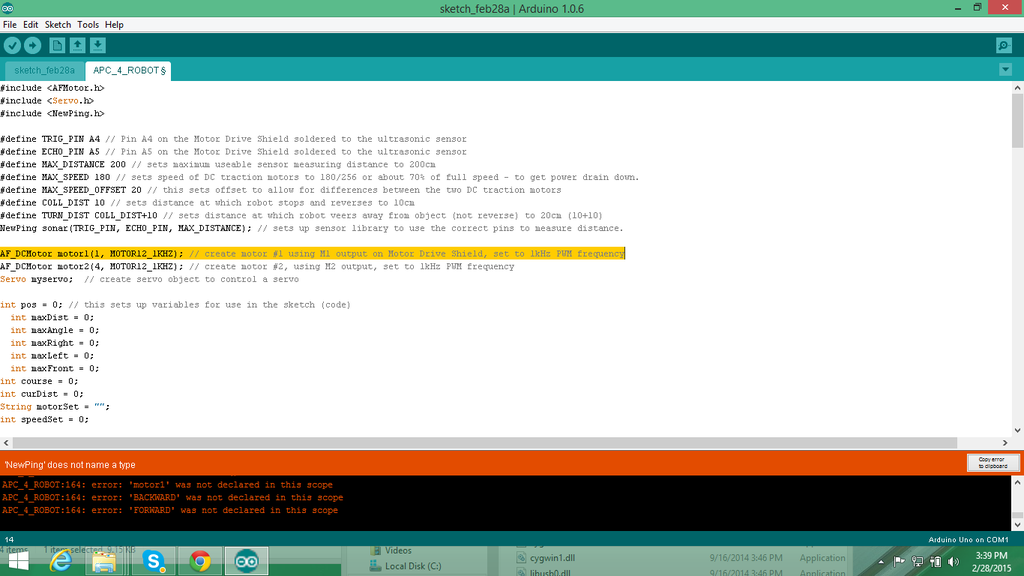Click the '#define TRIG_PIN A4' line
The image size is (1024, 576).
coord(233,139)
